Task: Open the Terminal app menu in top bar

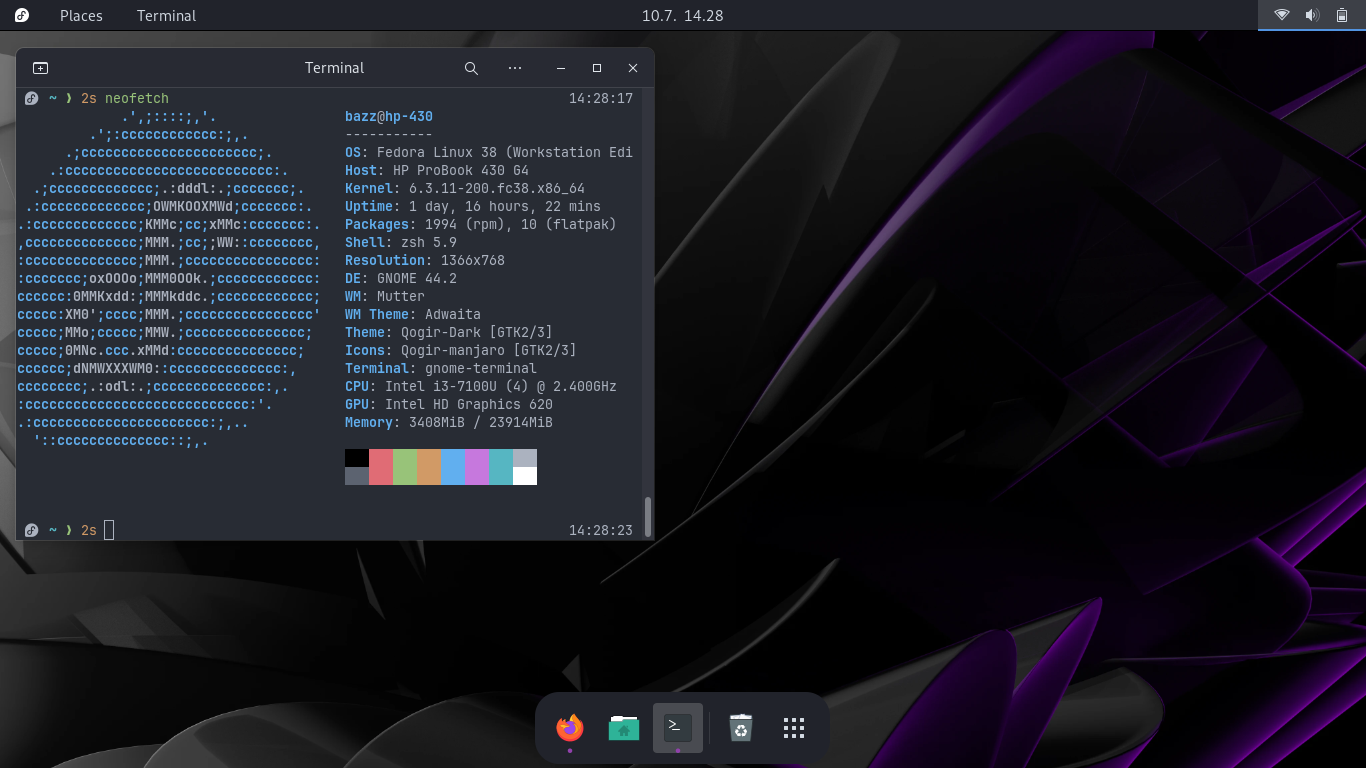Action: coord(166,15)
